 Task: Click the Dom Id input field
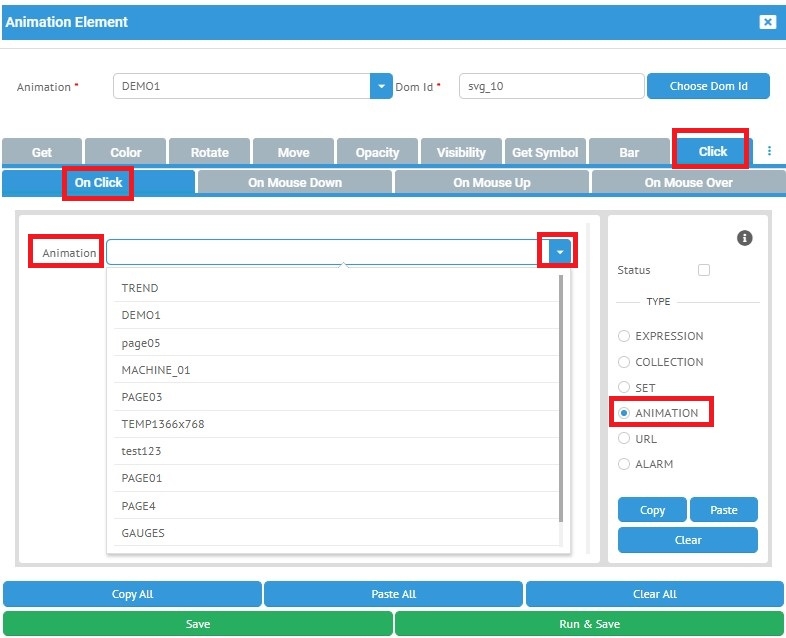pyautogui.click(x=551, y=87)
